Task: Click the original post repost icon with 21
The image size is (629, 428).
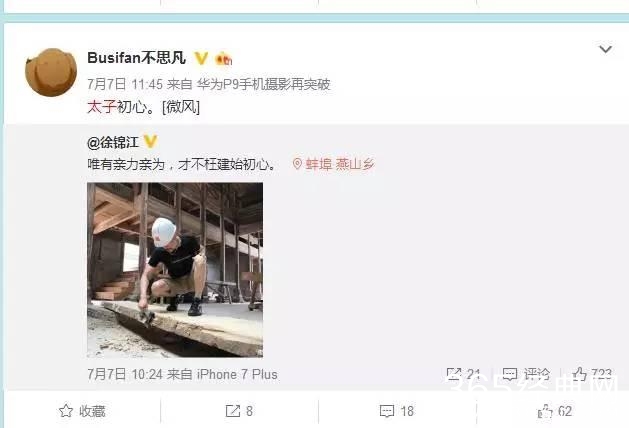Action: [463, 374]
